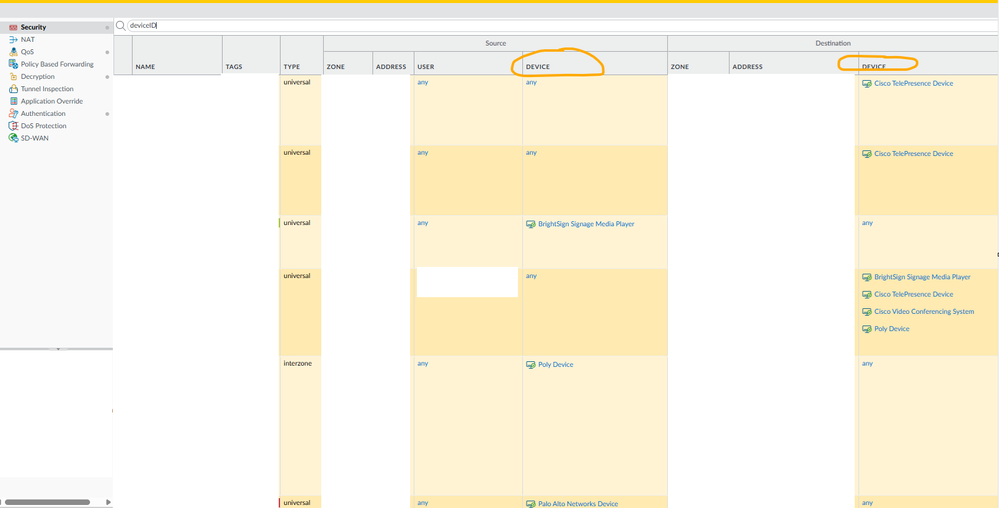Viewport: 999px width, 508px height.
Task: Click the Destination group header
Action: (833, 43)
